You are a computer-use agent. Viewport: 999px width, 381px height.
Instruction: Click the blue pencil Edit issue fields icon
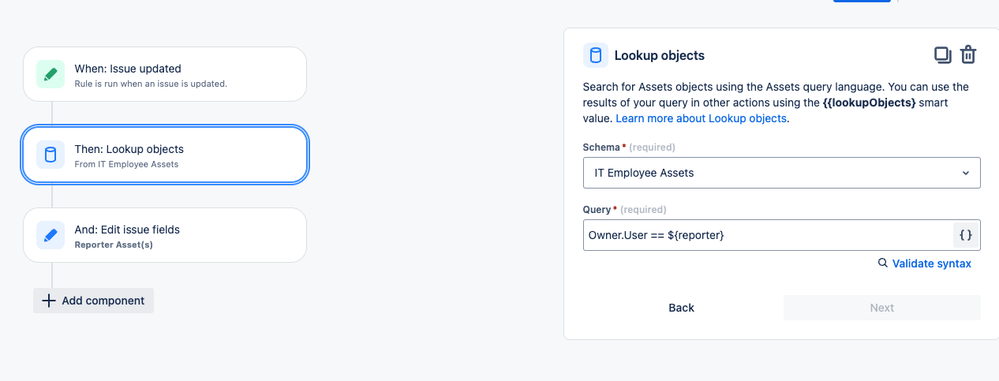point(50,235)
